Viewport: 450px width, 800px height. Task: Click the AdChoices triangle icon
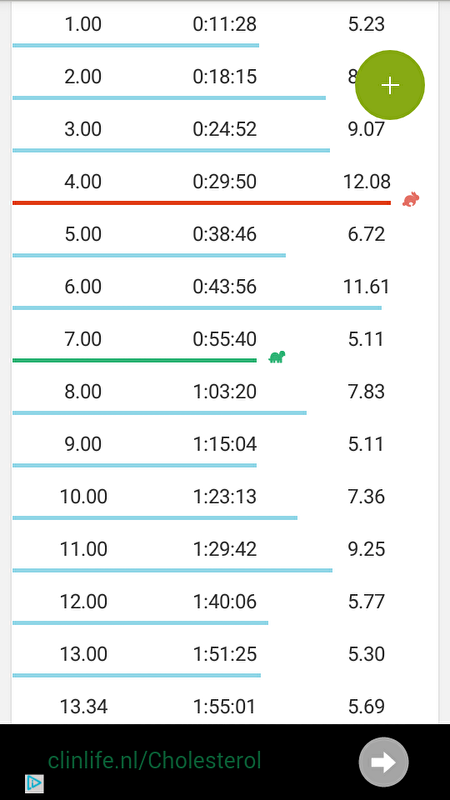pyautogui.click(x=34, y=783)
